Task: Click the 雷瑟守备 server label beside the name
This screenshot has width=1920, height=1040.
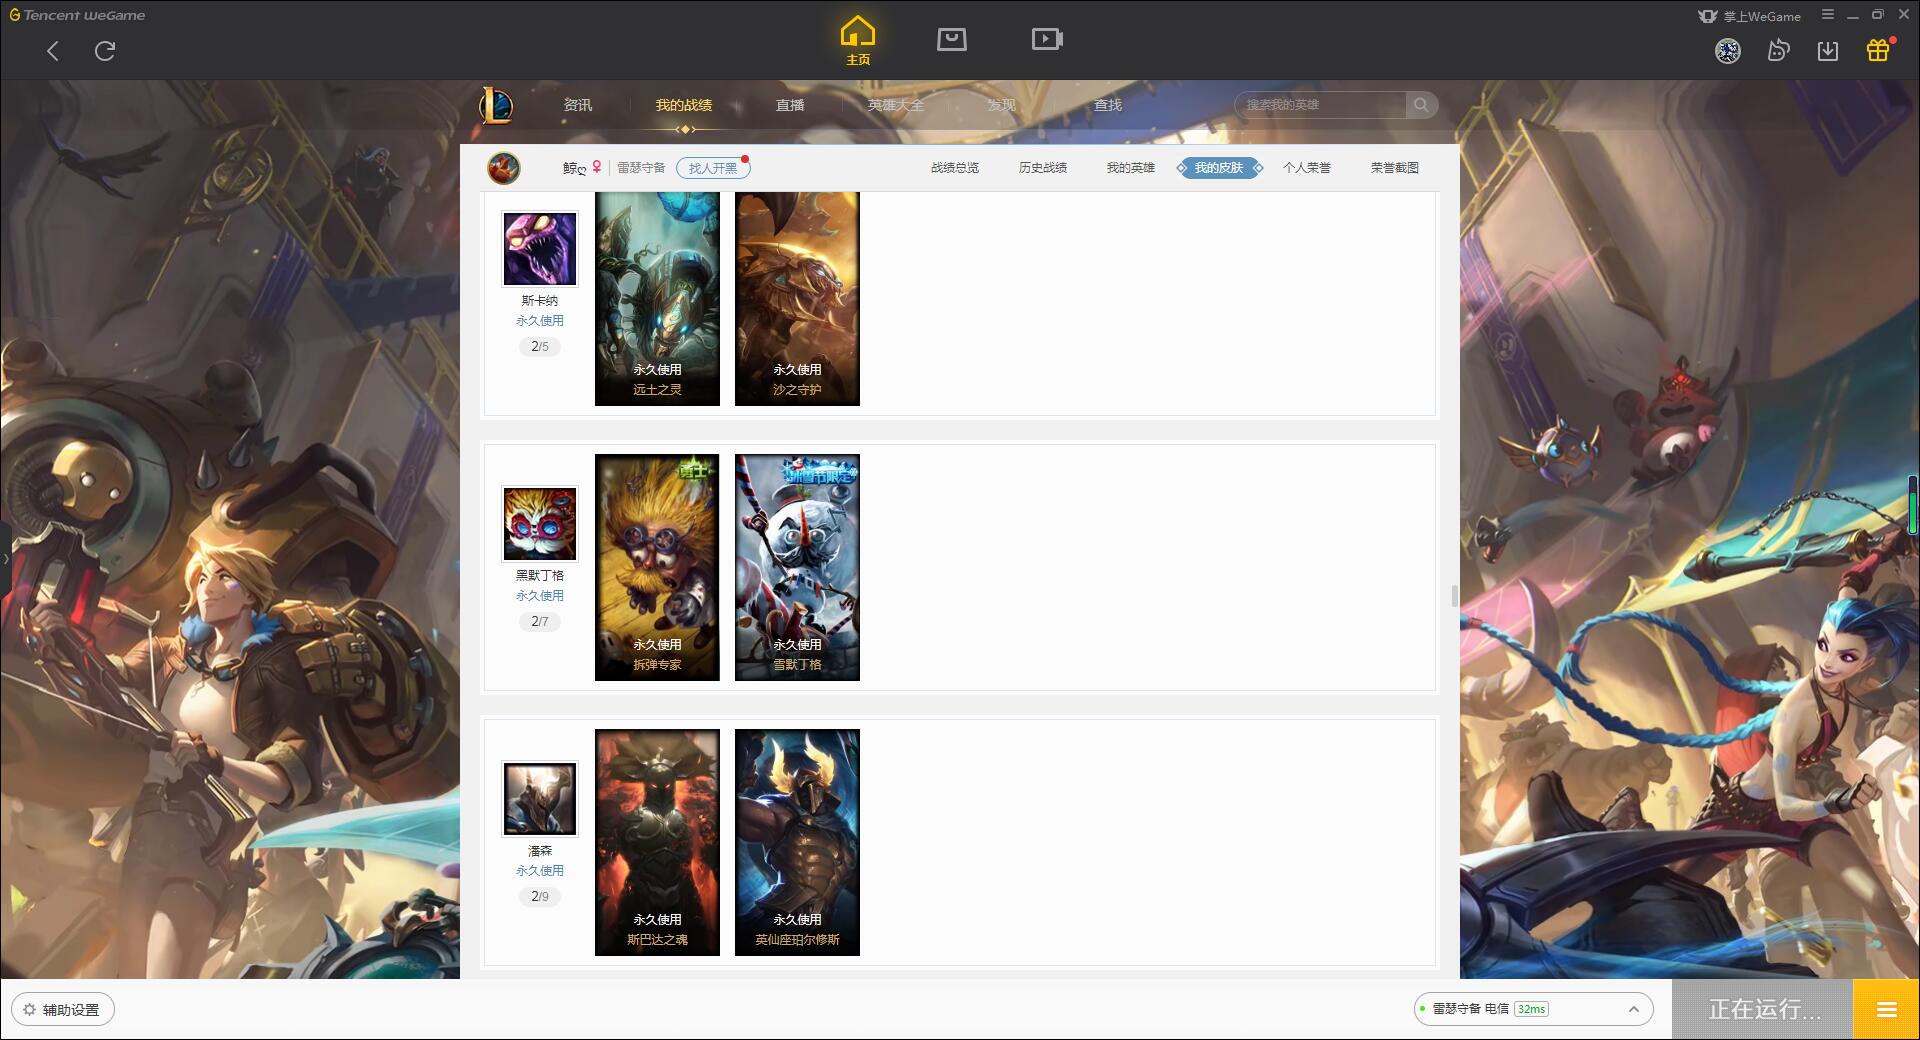Action: (x=641, y=168)
